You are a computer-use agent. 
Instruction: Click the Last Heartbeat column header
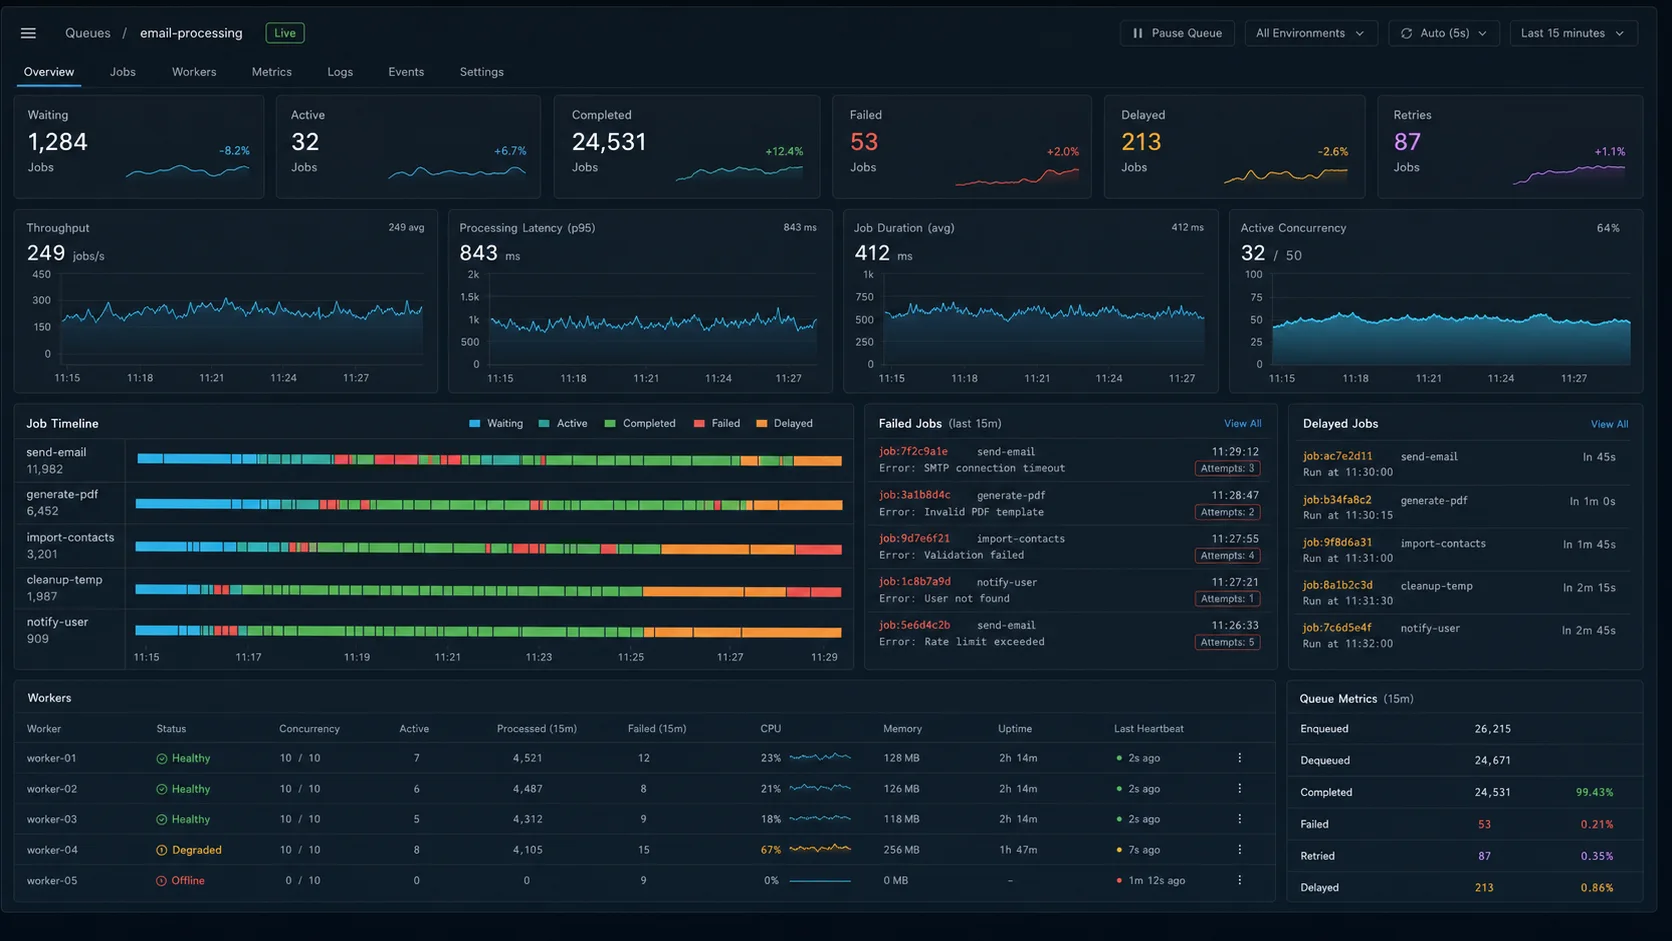click(x=1149, y=729)
